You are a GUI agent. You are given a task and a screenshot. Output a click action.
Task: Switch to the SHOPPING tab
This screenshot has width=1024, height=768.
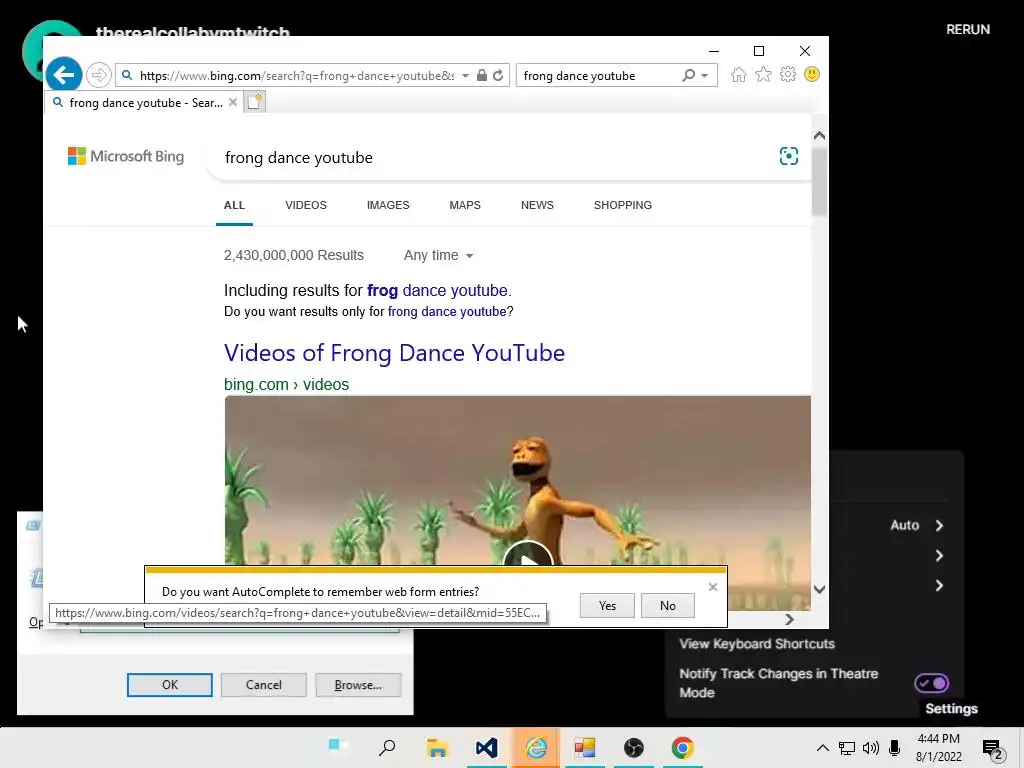622,205
